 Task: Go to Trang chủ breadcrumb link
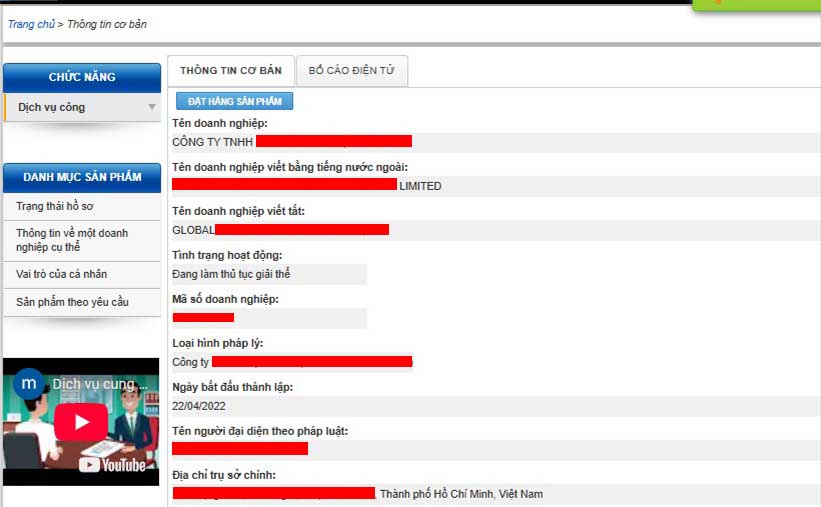31,24
